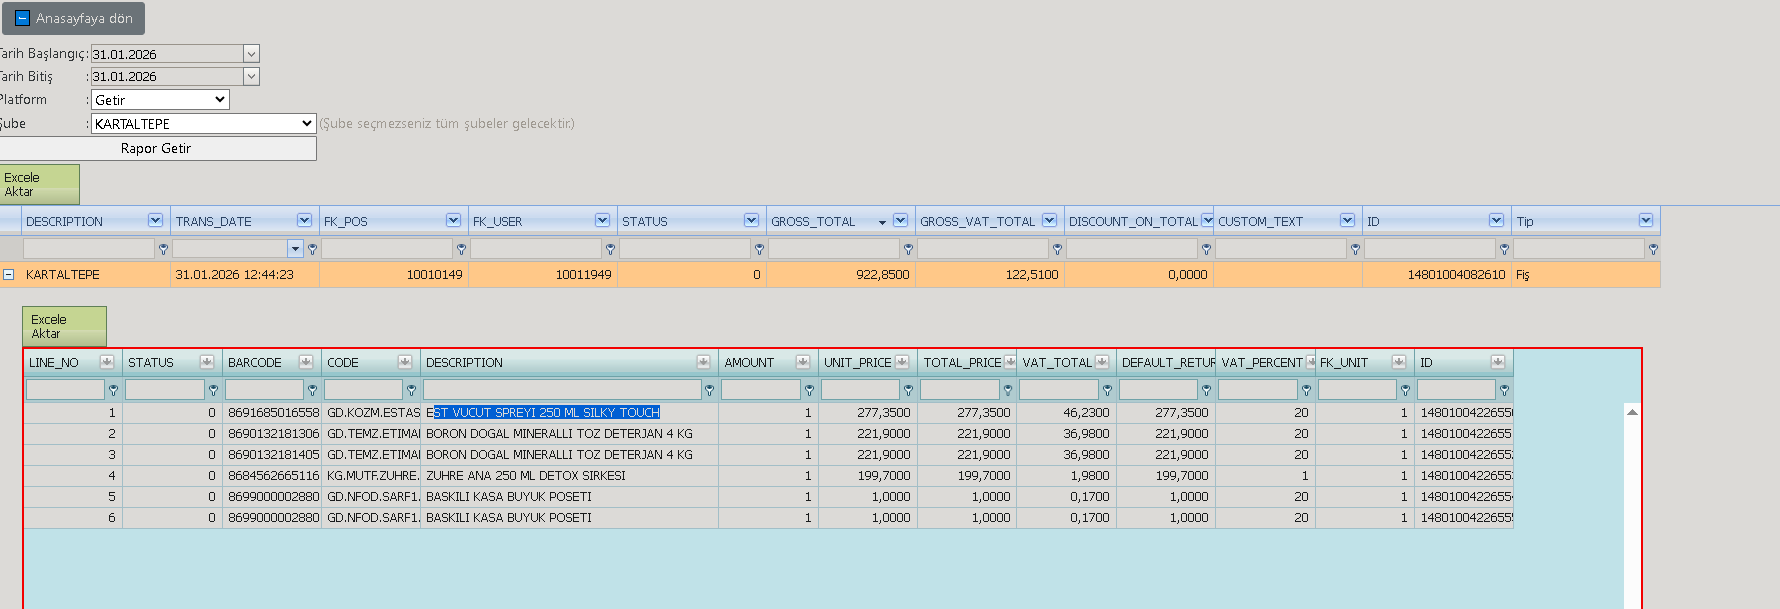This screenshot has width=1780, height=609.
Task: Click filter funnel icon under GROSS_TOTAL column
Action: (908, 249)
